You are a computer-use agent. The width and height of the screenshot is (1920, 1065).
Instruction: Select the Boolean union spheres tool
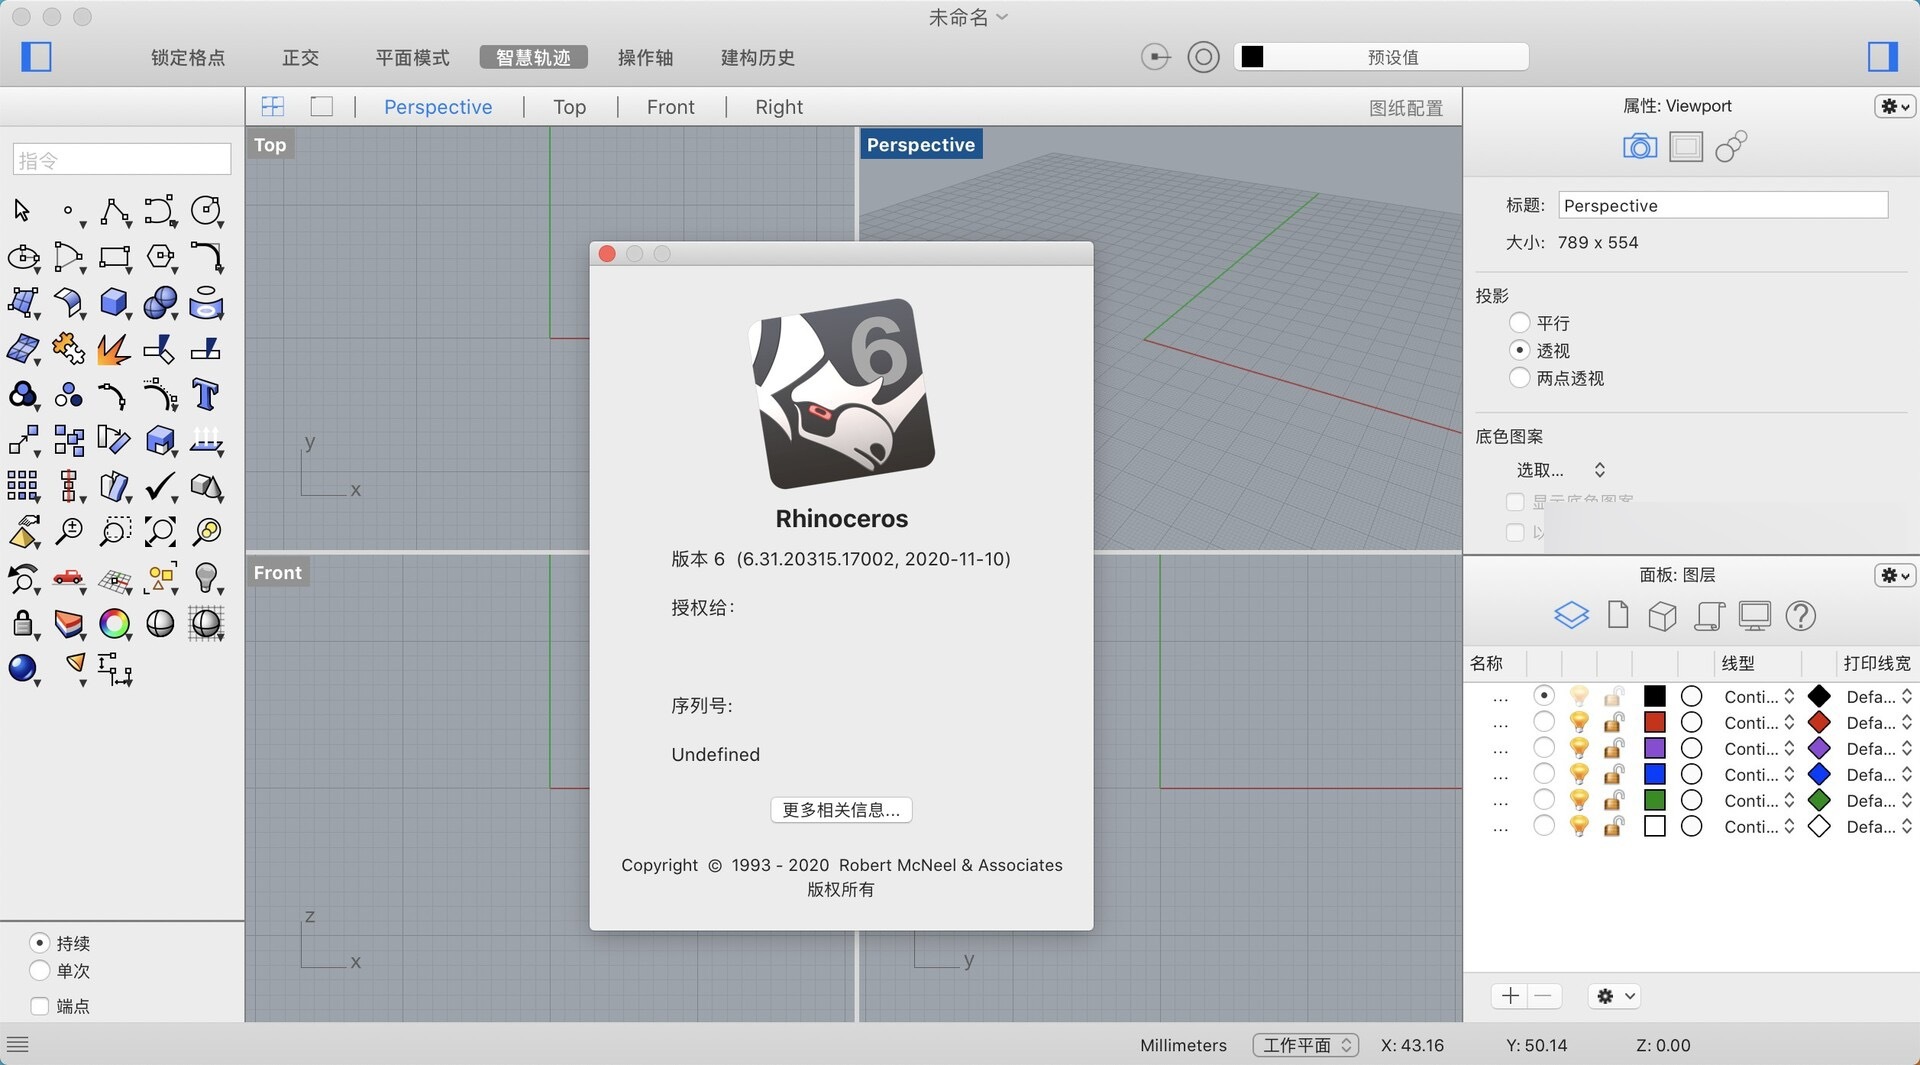pos(160,302)
